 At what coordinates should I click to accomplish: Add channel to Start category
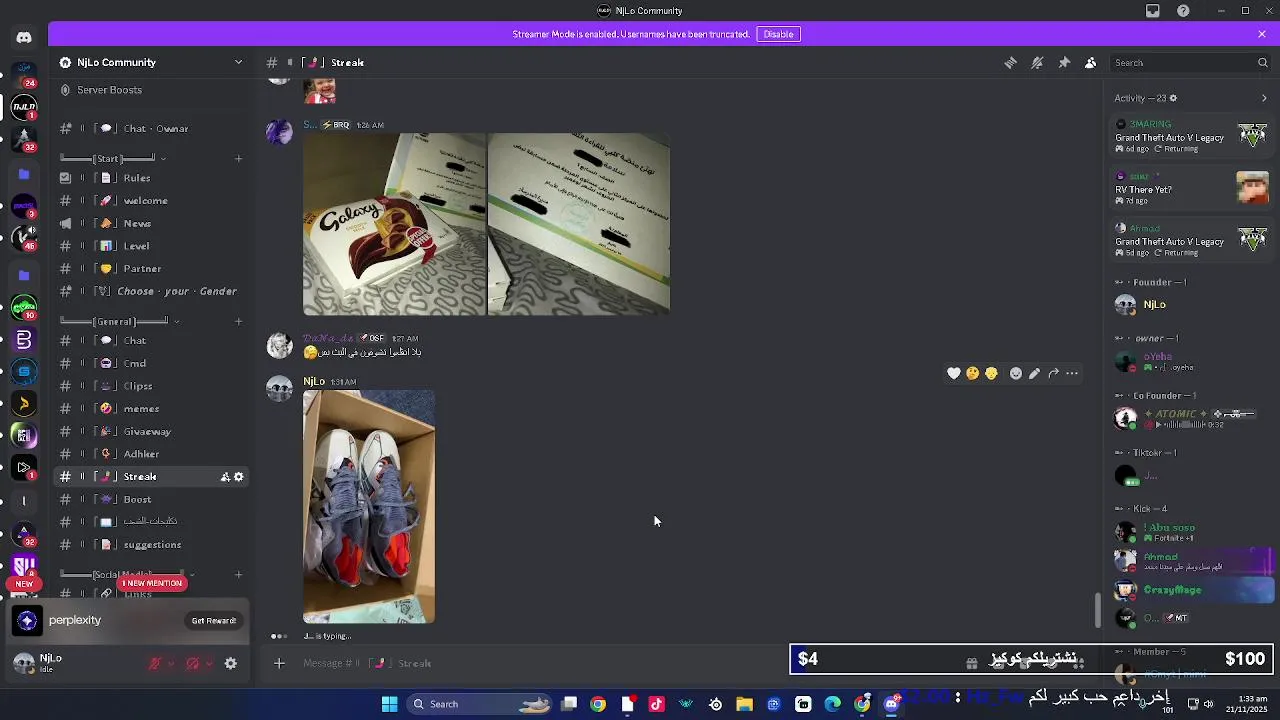238,158
